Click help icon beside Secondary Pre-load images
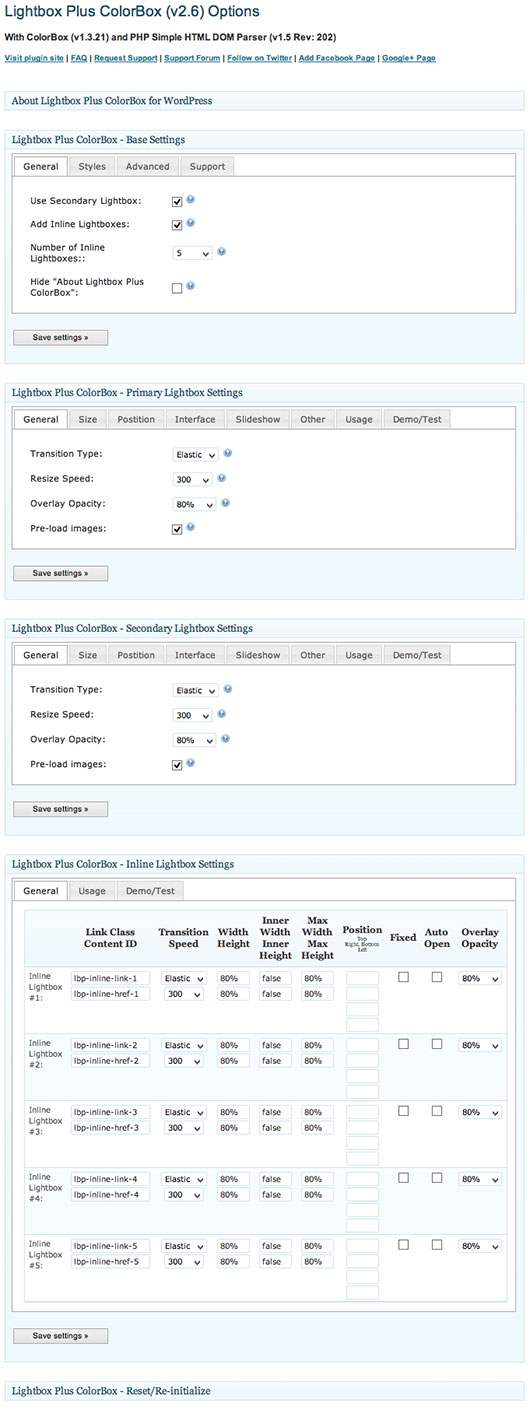Viewport: 530px width, 1410px height. click(190, 763)
